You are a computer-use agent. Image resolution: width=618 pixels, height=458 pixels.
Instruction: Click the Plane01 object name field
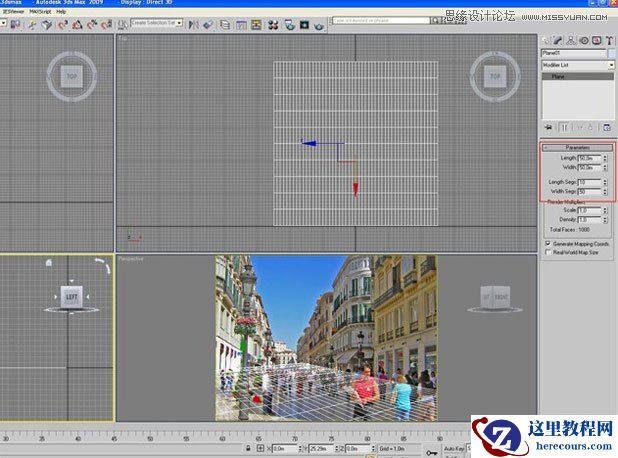(x=573, y=53)
